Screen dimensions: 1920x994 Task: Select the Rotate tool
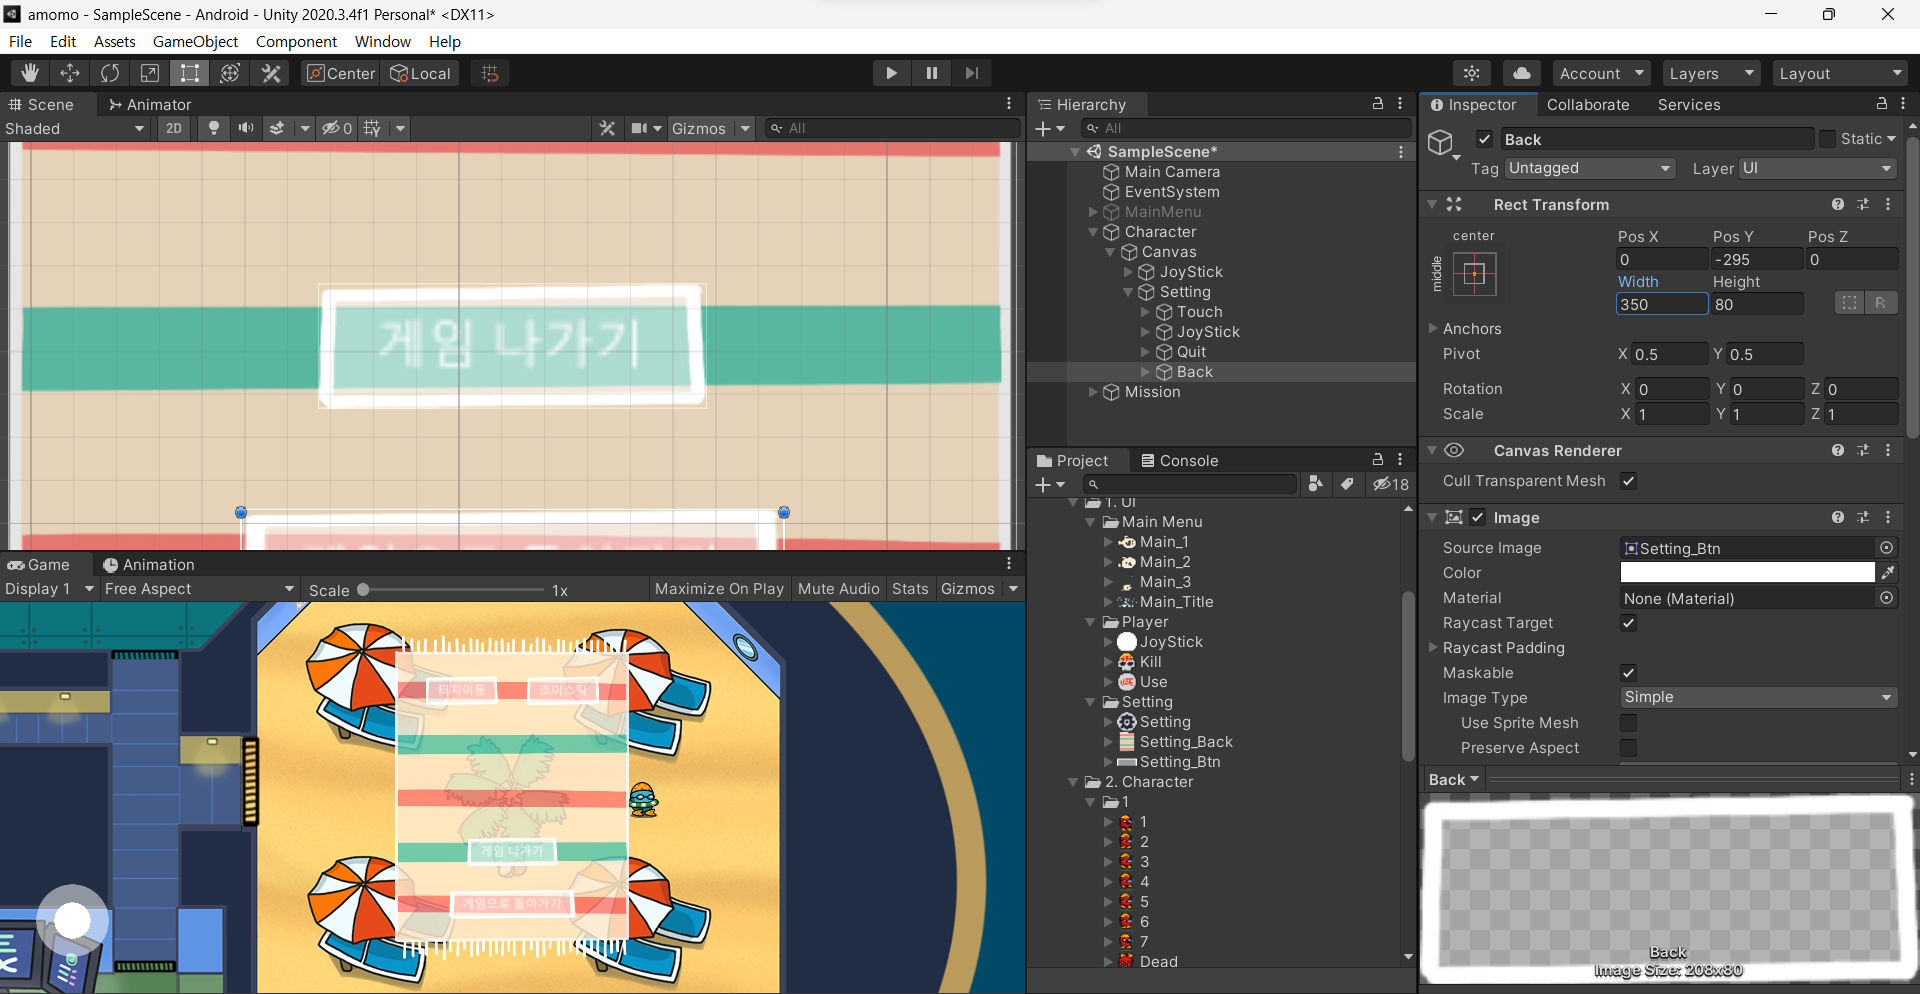110,73
